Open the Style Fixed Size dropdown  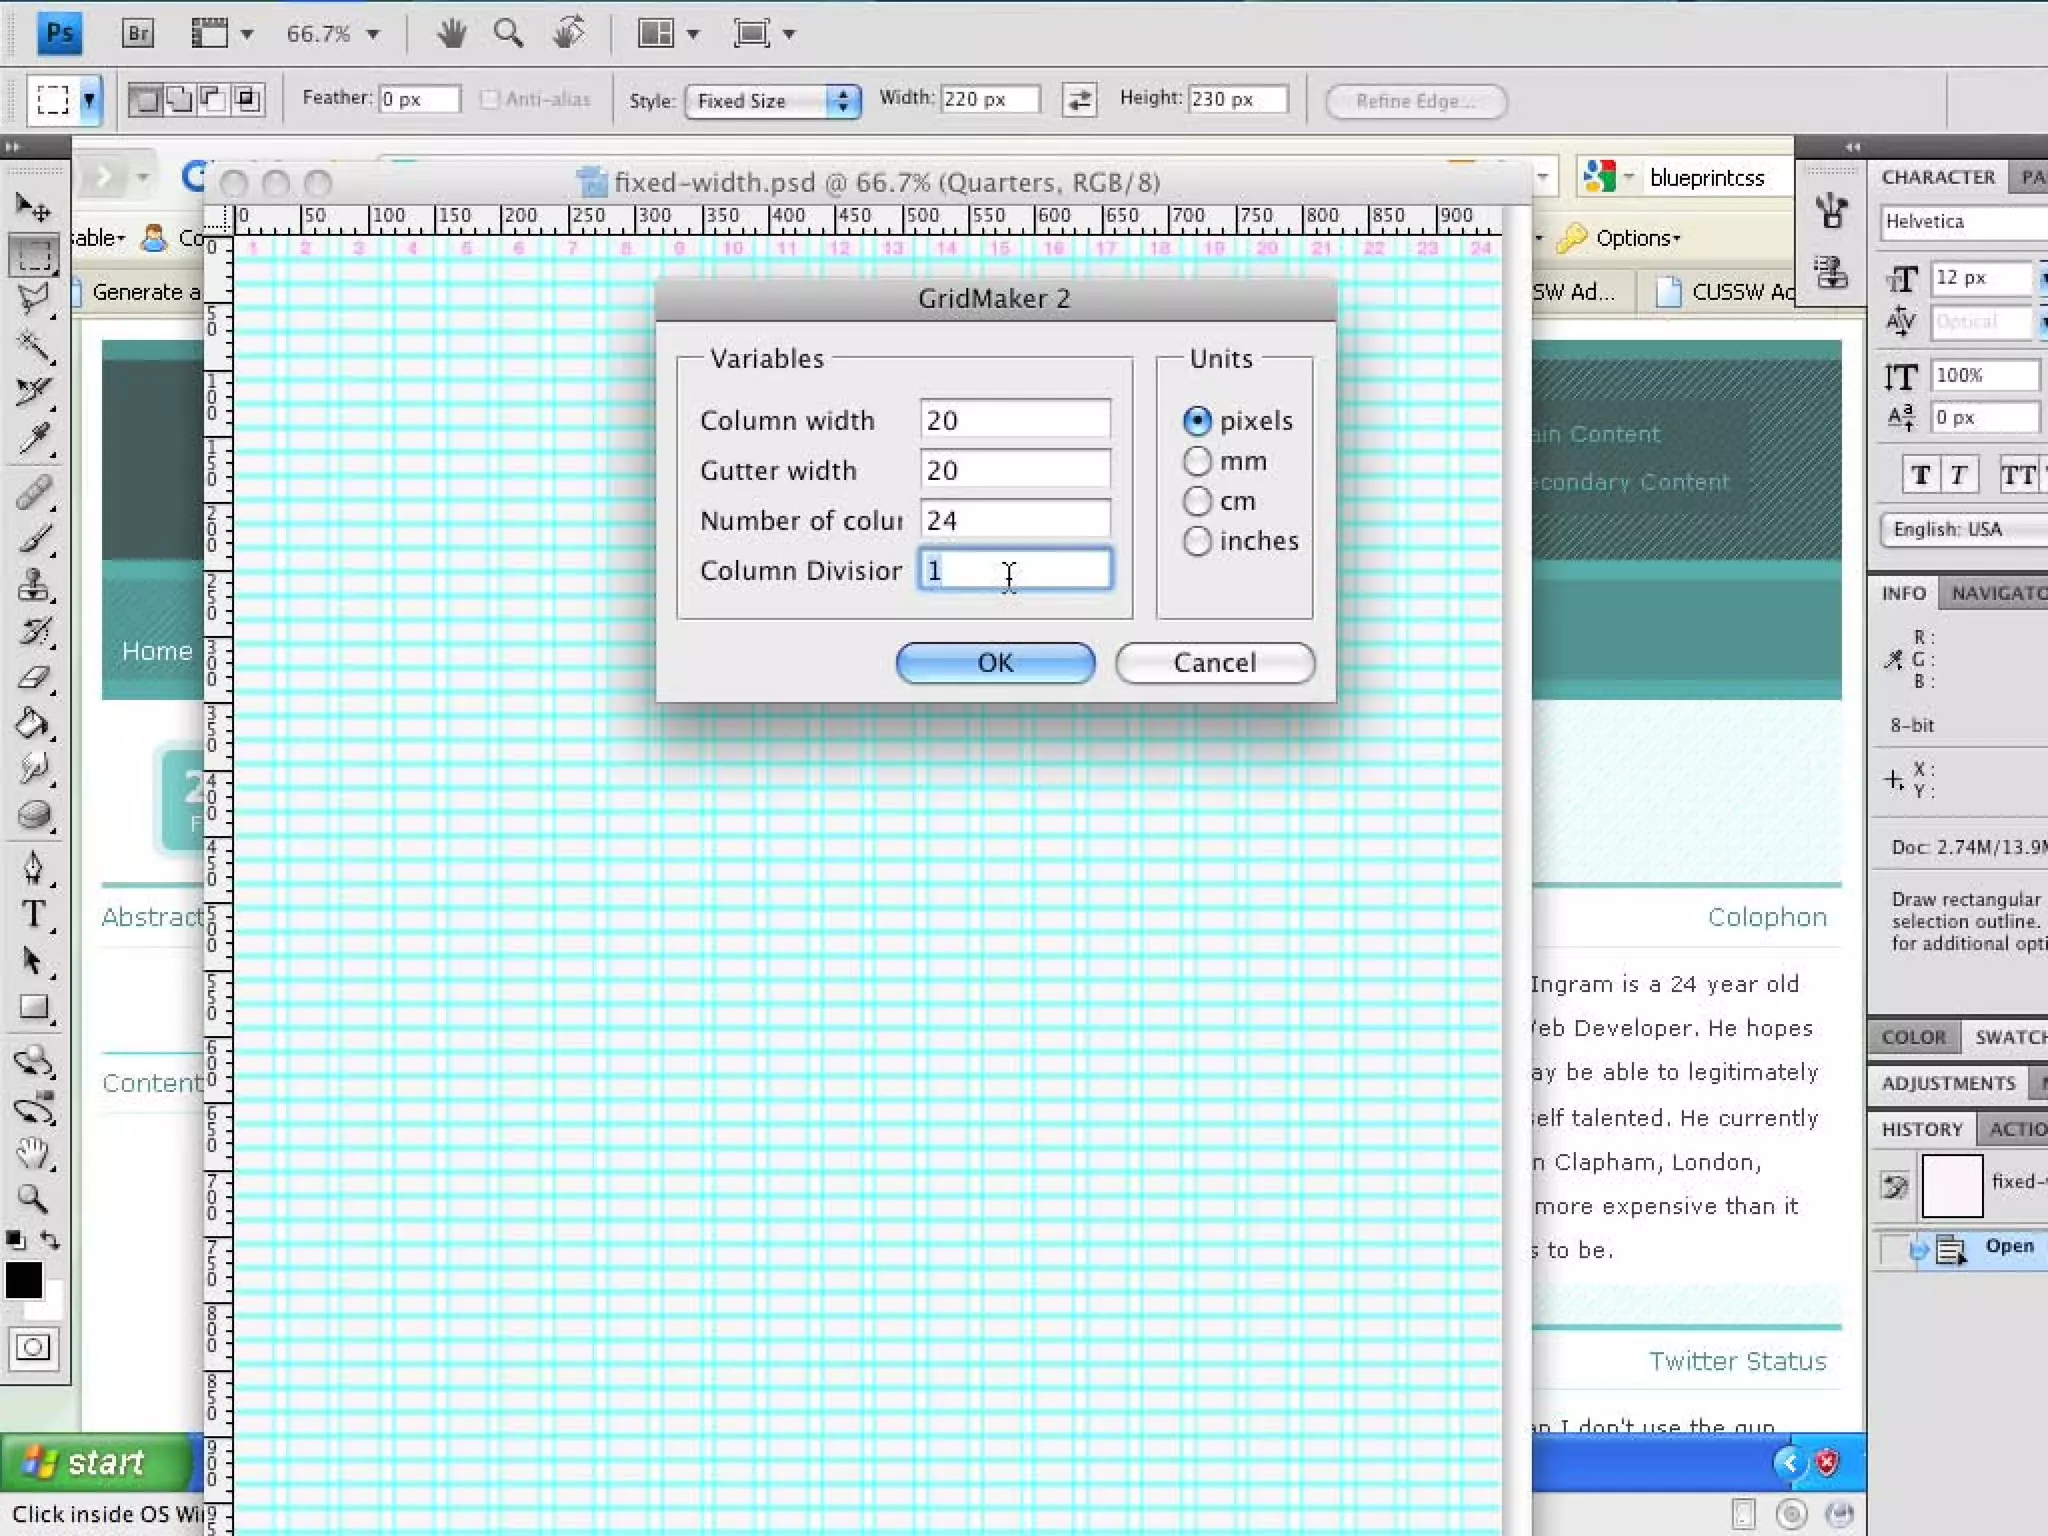[772, 101]
